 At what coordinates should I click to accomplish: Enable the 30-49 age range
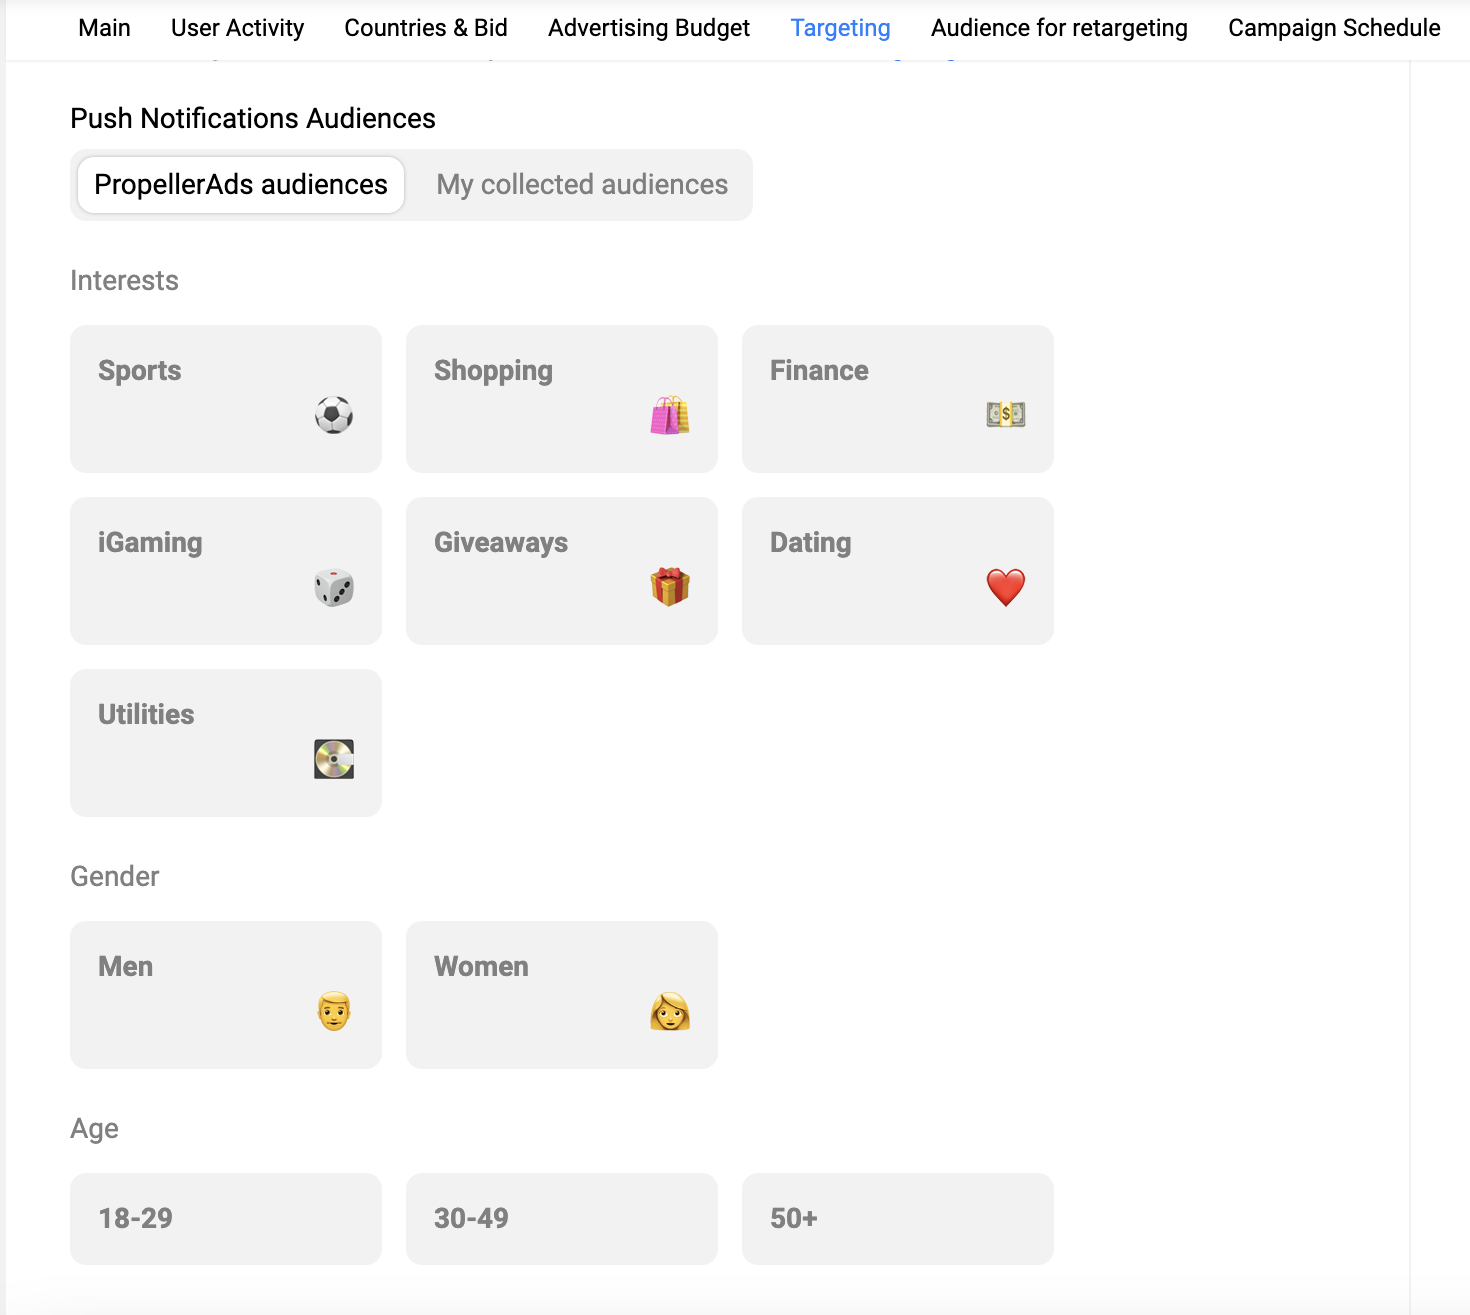(561, 1218)
